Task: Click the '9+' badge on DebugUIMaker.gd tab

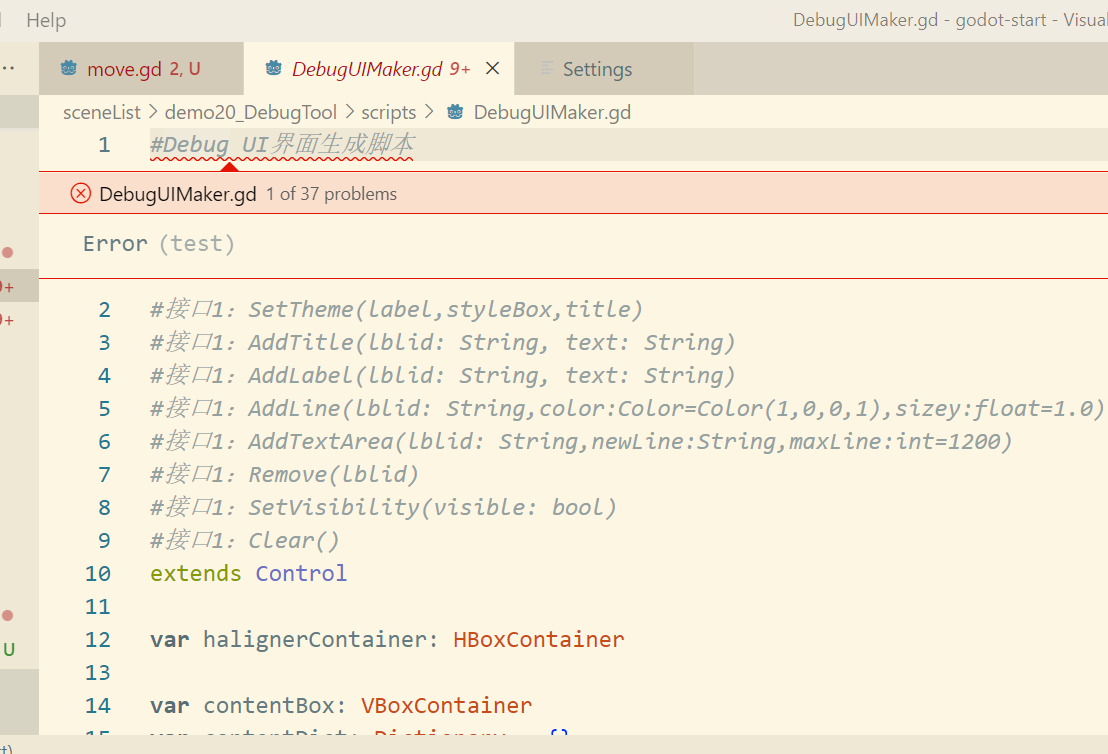Action: (460, 69)
